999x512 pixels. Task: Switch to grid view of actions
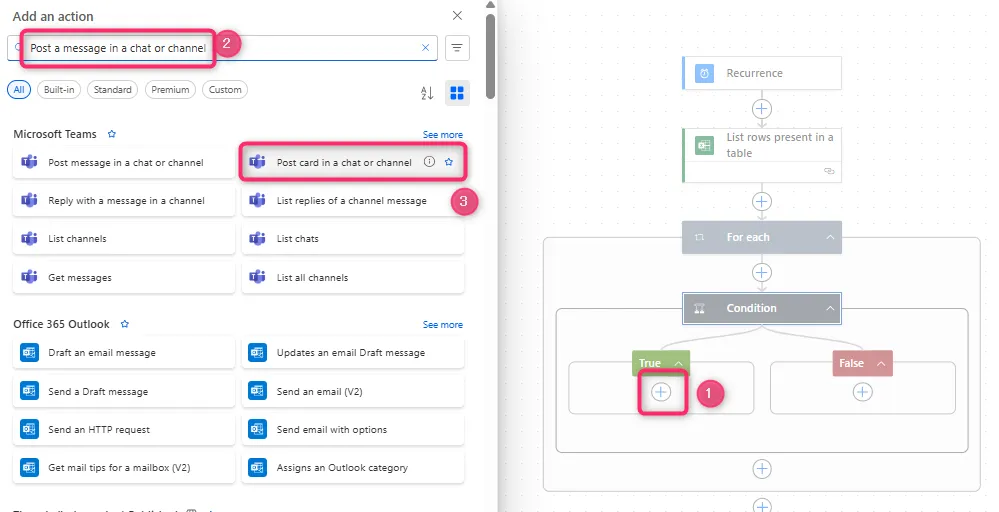pos(457,93)
